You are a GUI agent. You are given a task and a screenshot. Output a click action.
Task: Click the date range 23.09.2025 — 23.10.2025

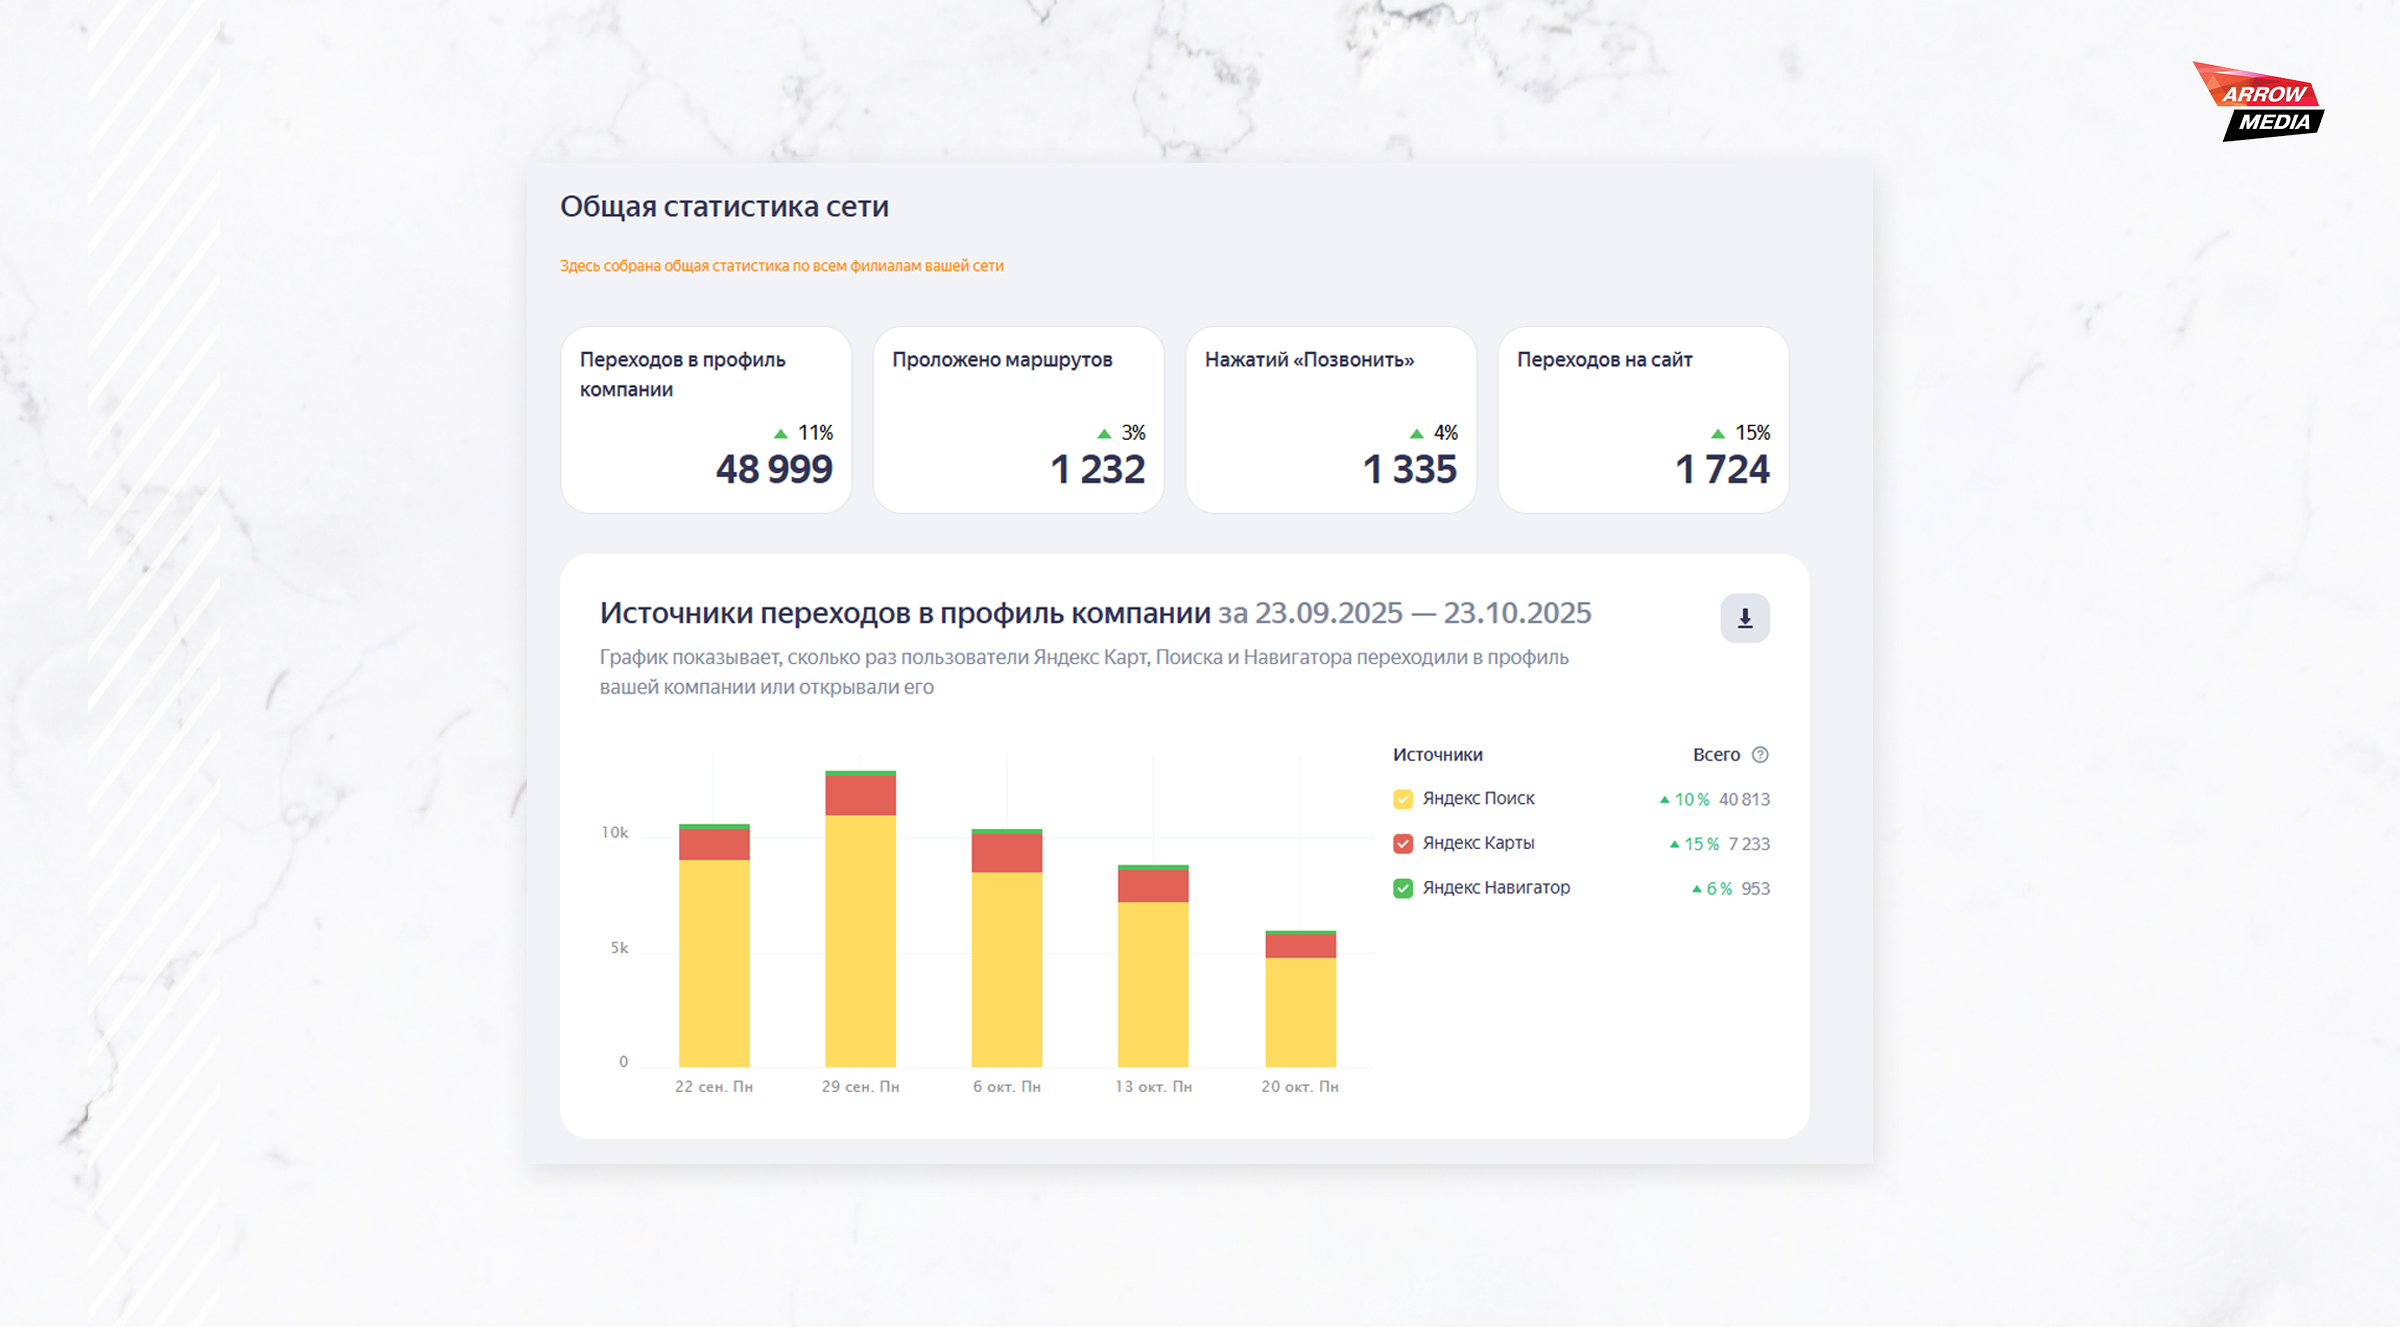point(1422,613)
